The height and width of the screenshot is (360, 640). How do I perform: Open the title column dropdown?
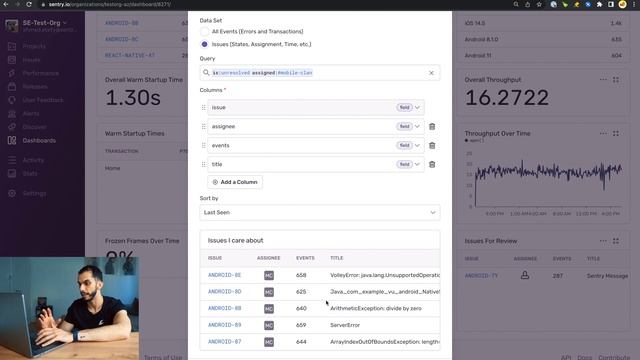417,164
